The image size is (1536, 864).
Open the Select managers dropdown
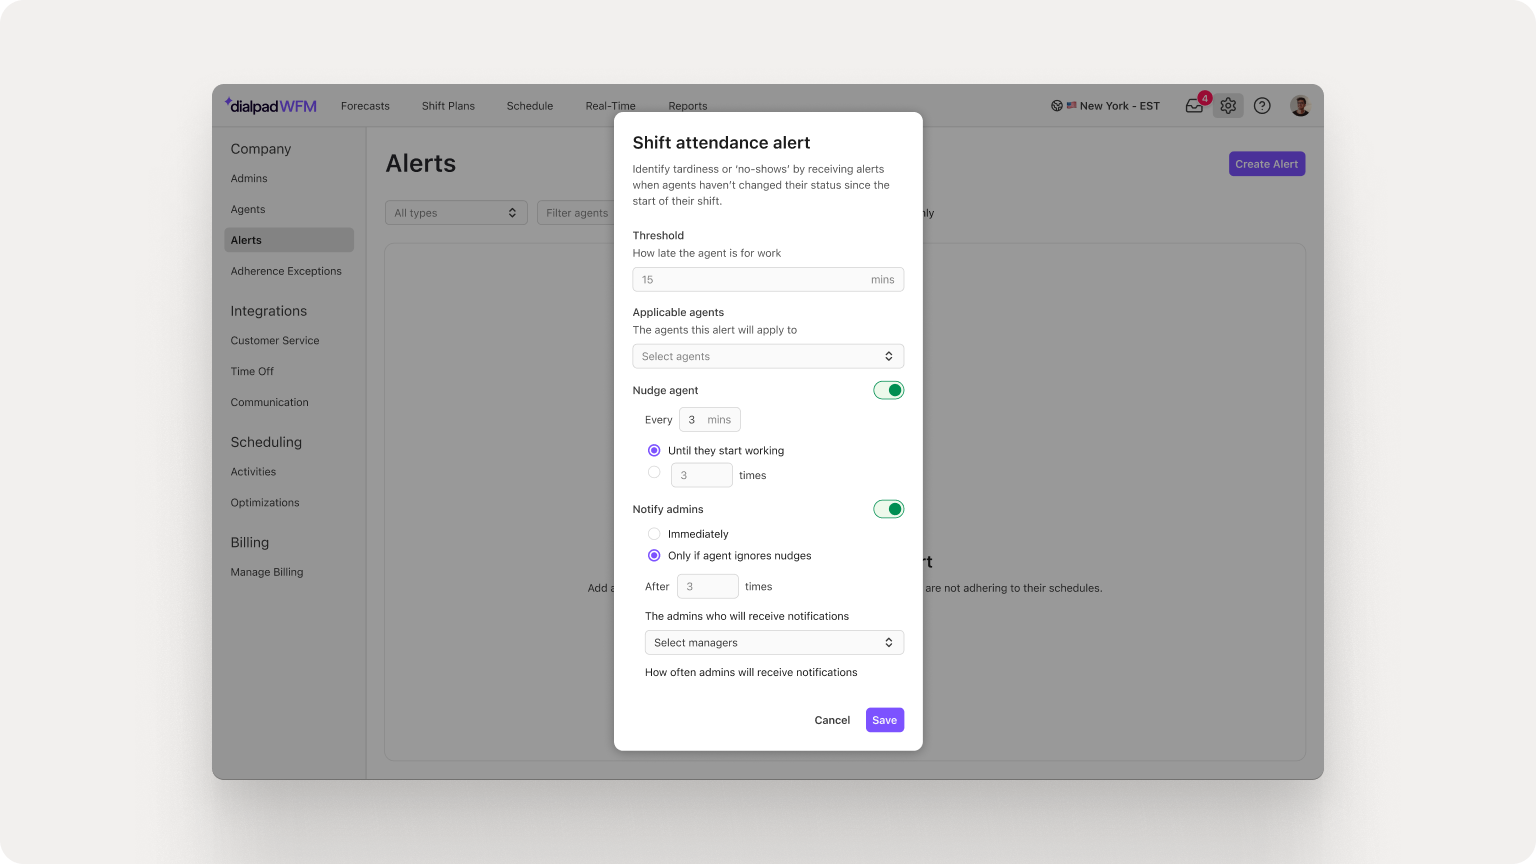click(x=774, y=642)
